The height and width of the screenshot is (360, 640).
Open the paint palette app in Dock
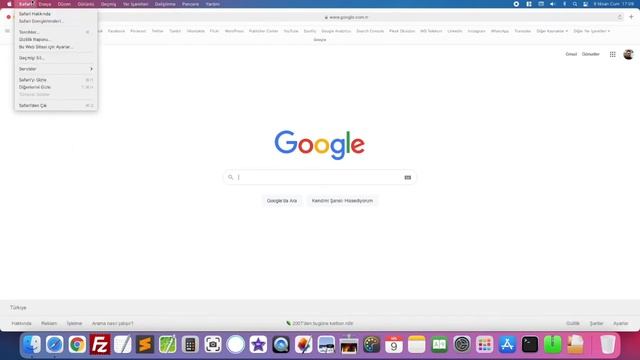[371, 344]
